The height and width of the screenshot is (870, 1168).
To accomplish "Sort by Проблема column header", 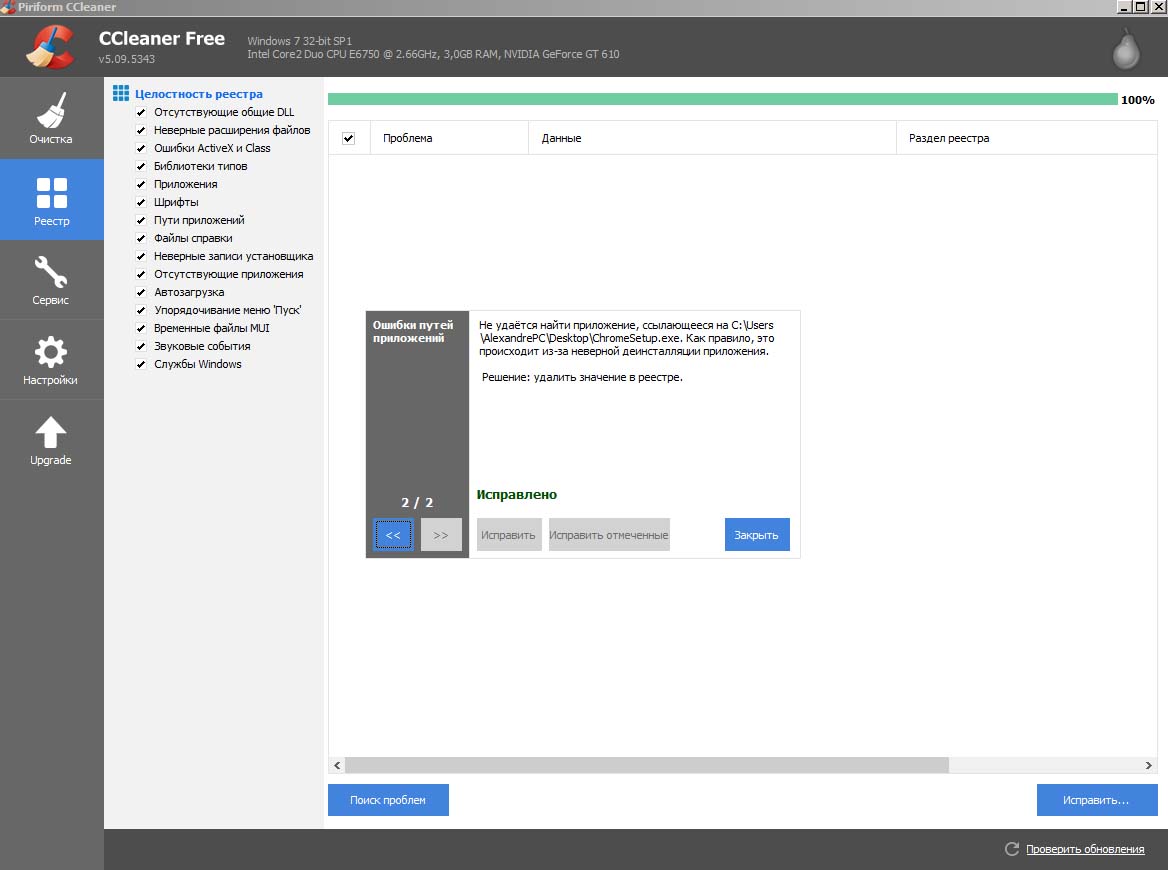I will 449,138.
